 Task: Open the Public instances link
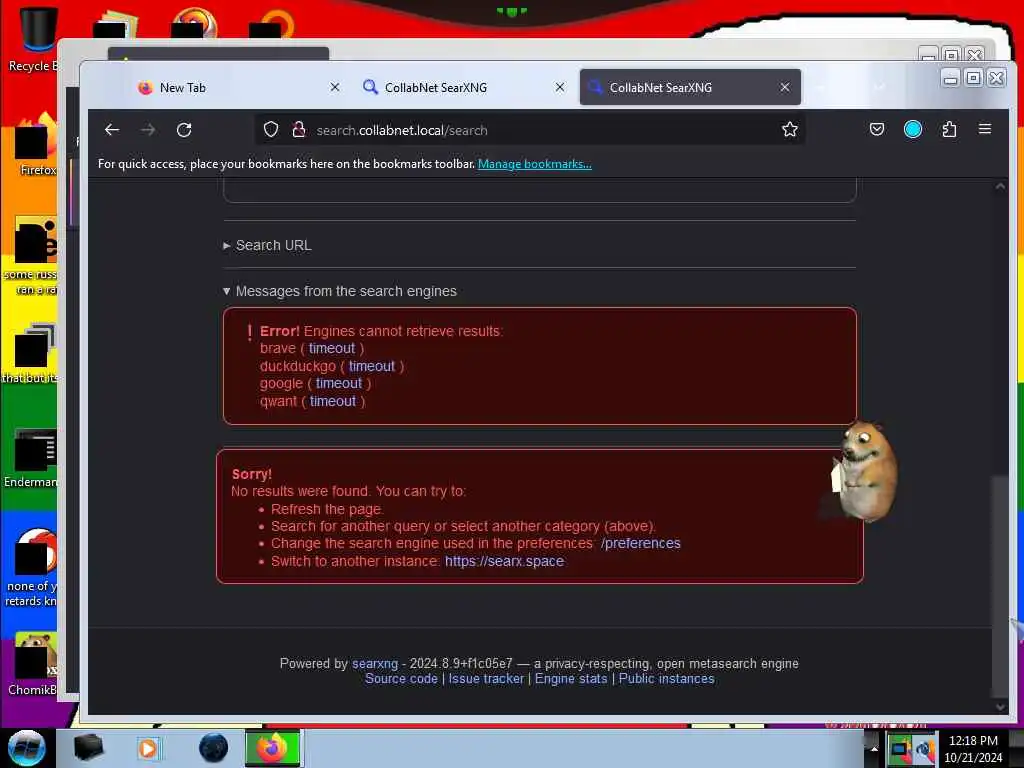point(667,679)
